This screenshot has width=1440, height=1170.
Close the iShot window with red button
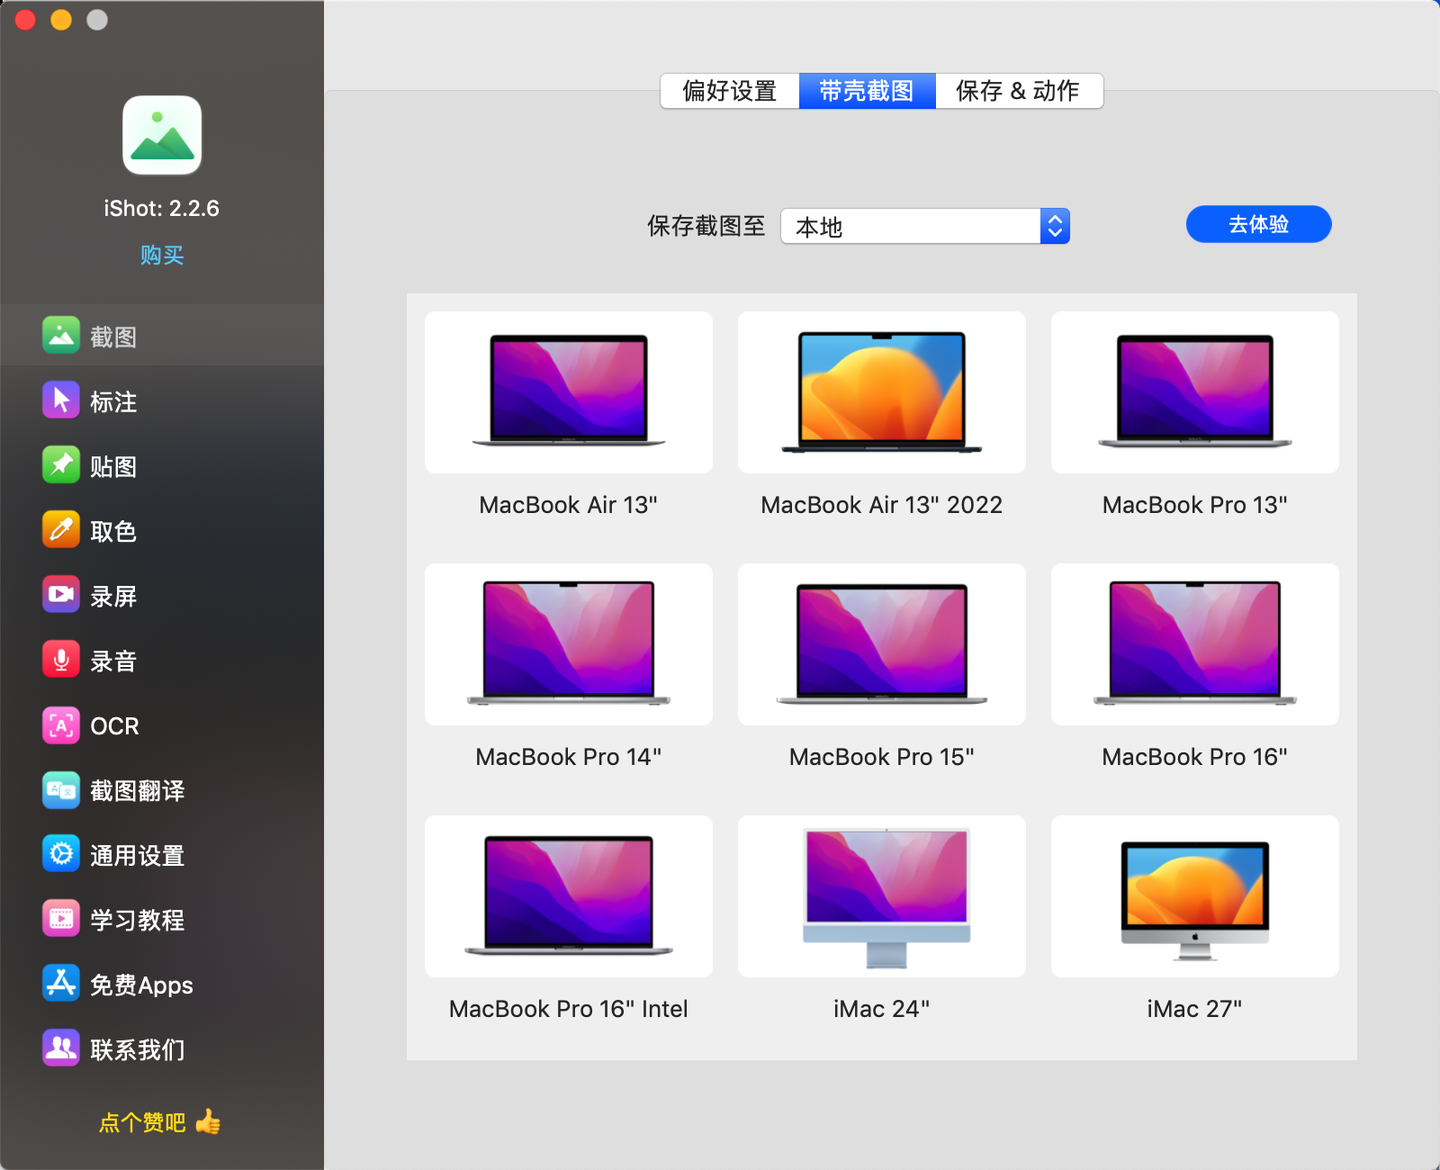(x=25, y=20)
